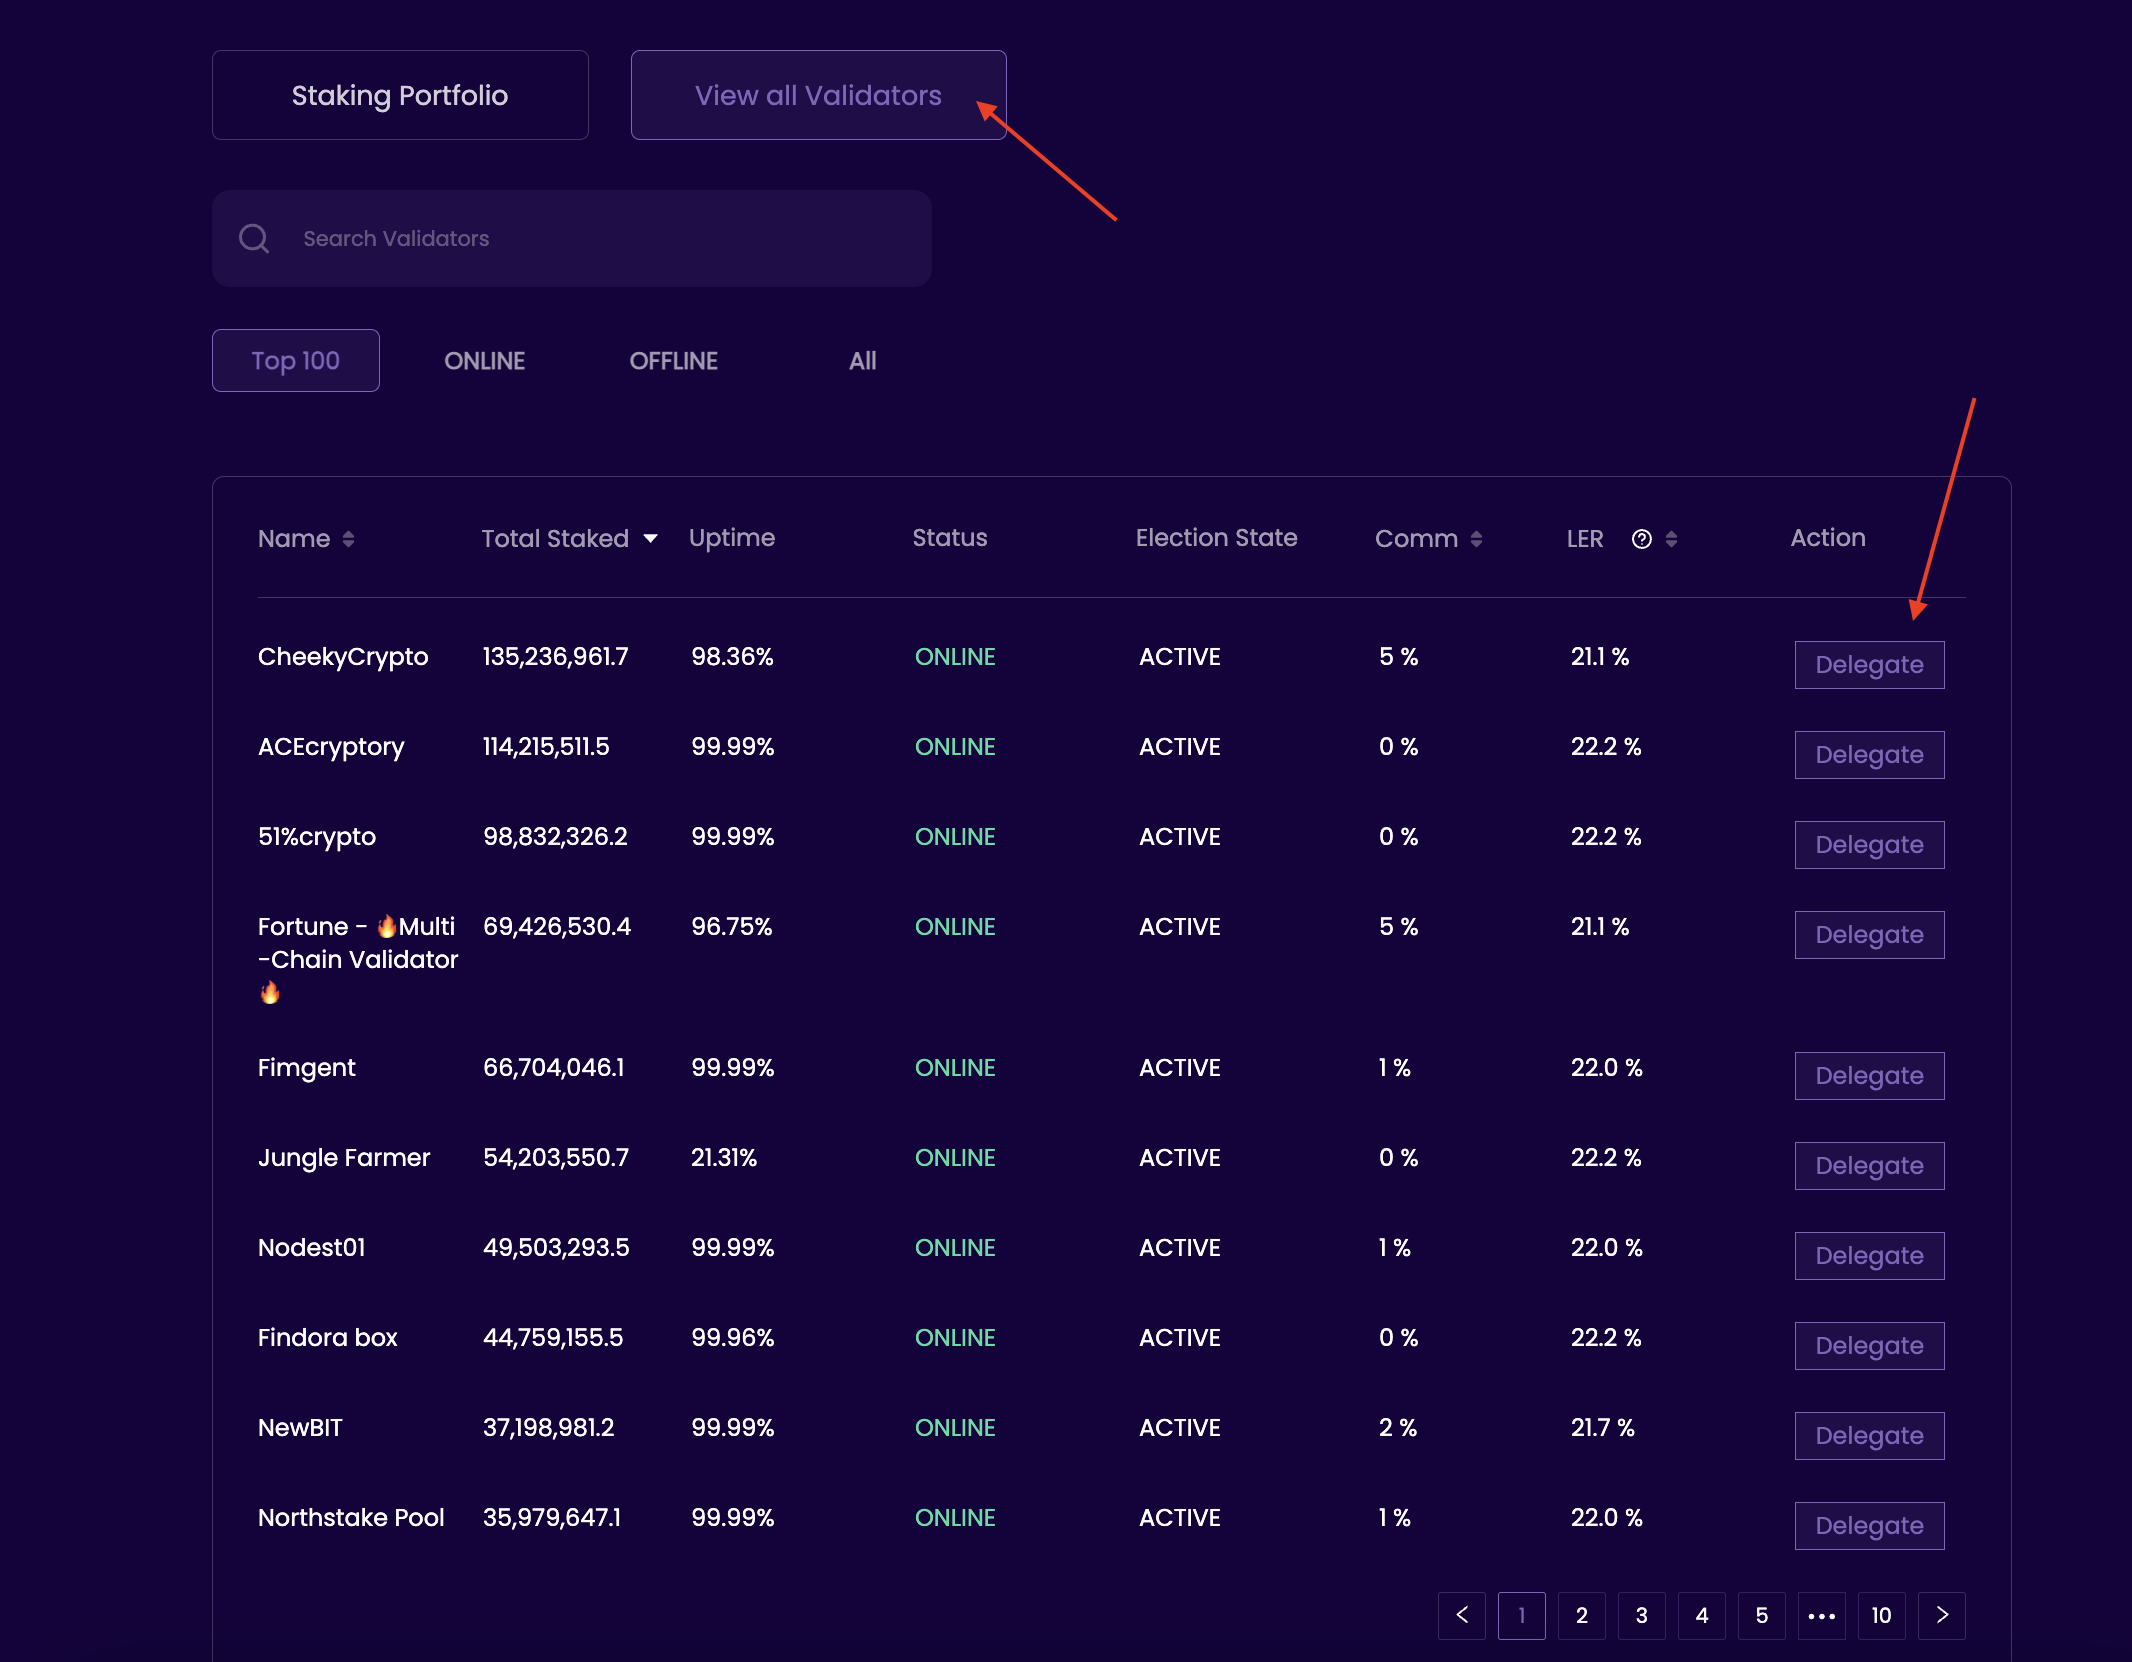Click the pagination ellipsis dots
This screenshot has height=1662, width=2132.
(x=1821, y=1615)
